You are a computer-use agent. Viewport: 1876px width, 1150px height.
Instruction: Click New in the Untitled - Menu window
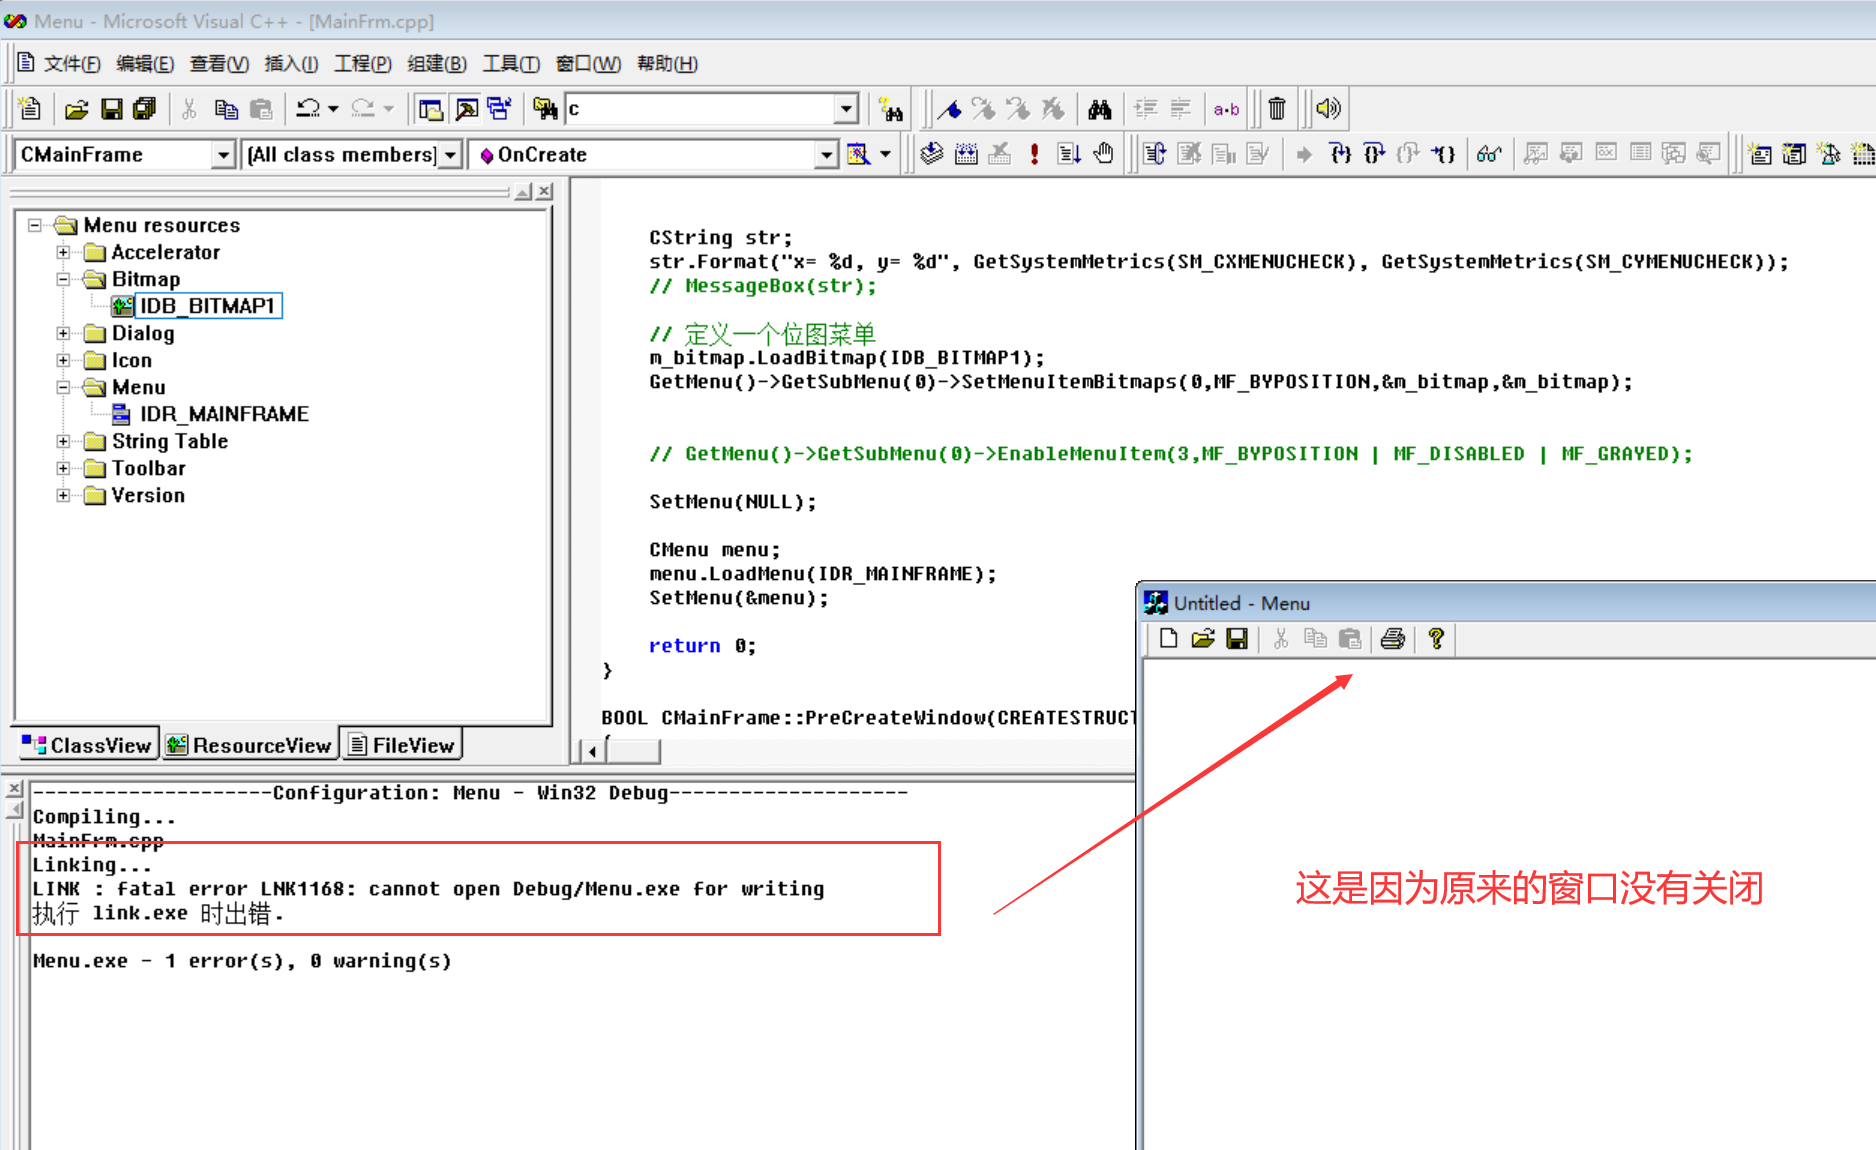click(1168, 639)
